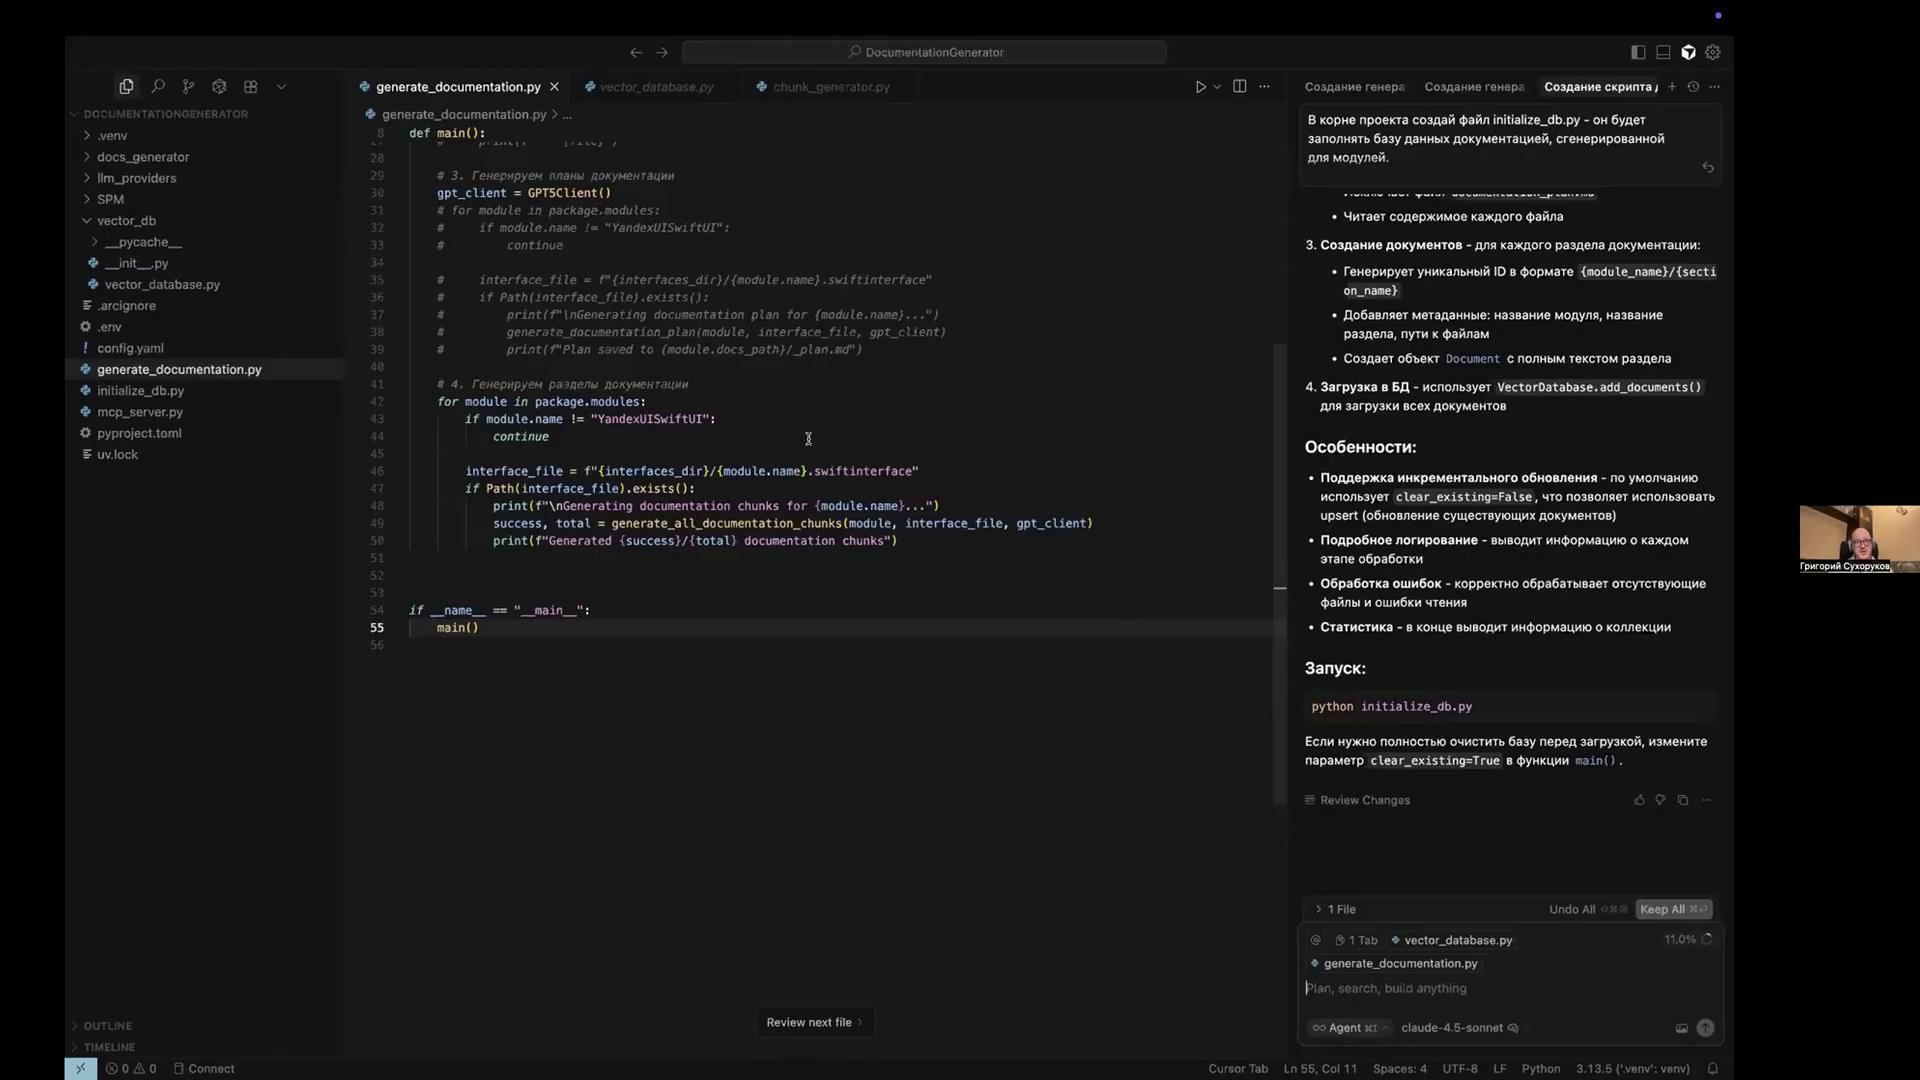Expand the TIMELINE section
Viewport: 1920px width, 1080px height.
[x=109, y=1047]
